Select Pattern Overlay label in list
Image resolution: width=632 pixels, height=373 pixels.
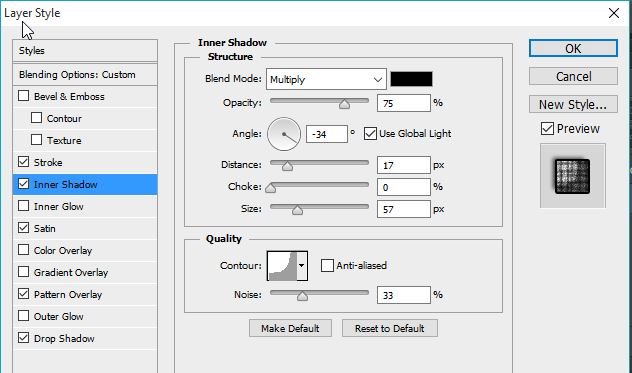click(68, 294)
